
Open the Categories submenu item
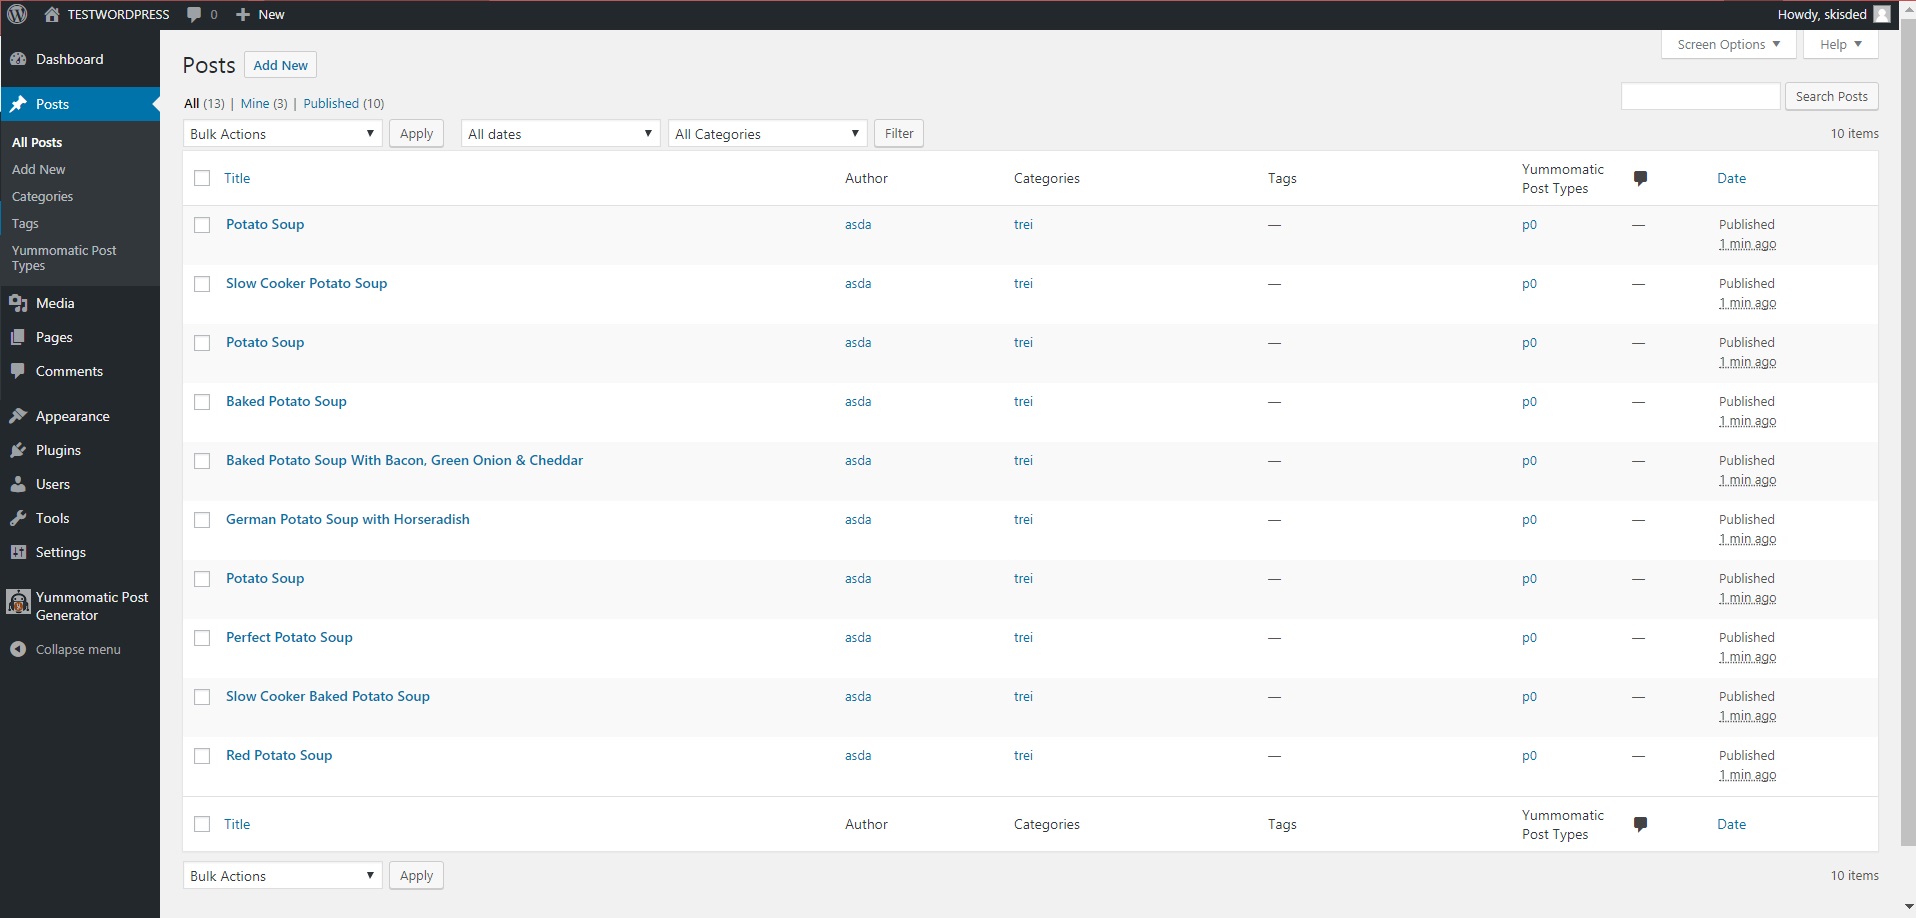pyautogui.click(x=42, y=196)
